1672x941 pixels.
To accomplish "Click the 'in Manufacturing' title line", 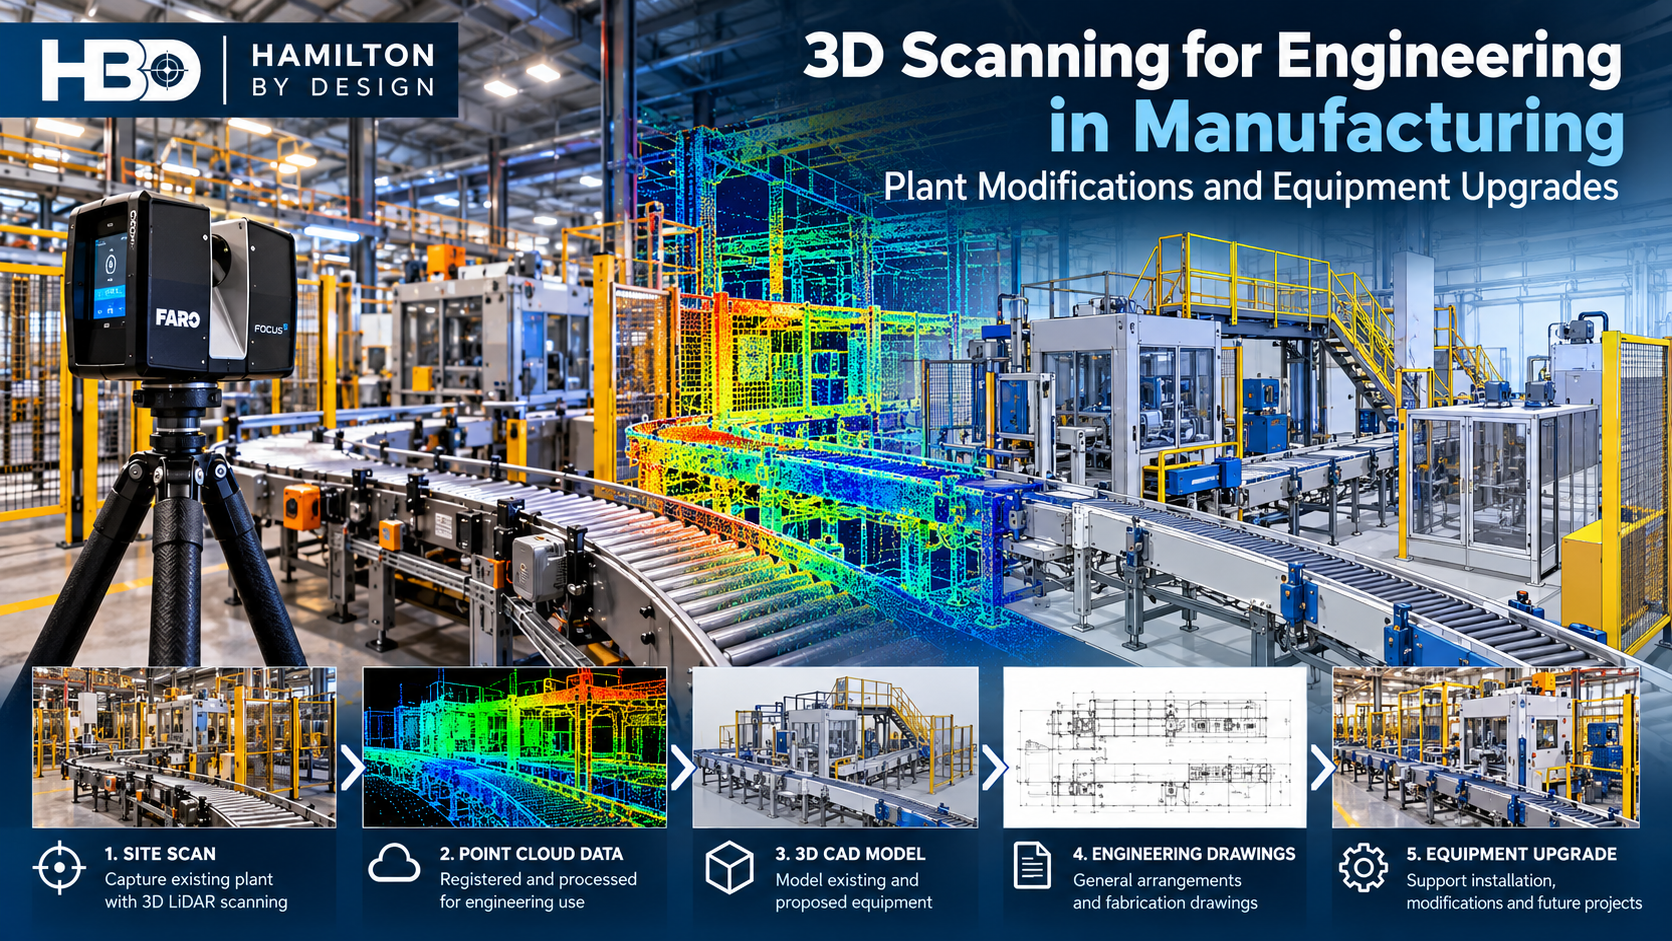I will tap(1336, 127).
